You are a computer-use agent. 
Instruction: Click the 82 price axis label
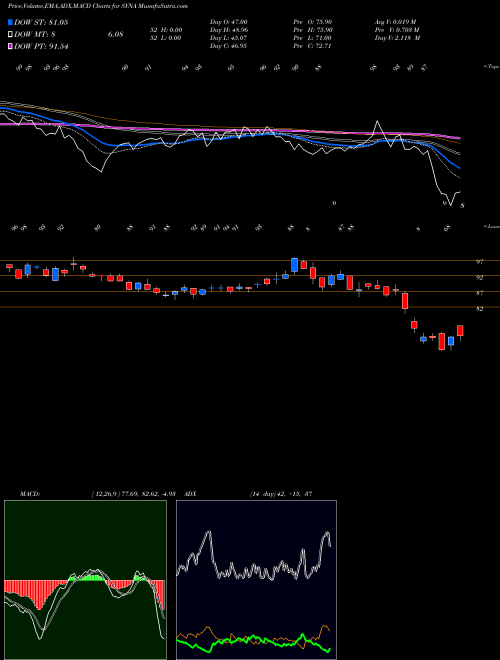[479, 309]
